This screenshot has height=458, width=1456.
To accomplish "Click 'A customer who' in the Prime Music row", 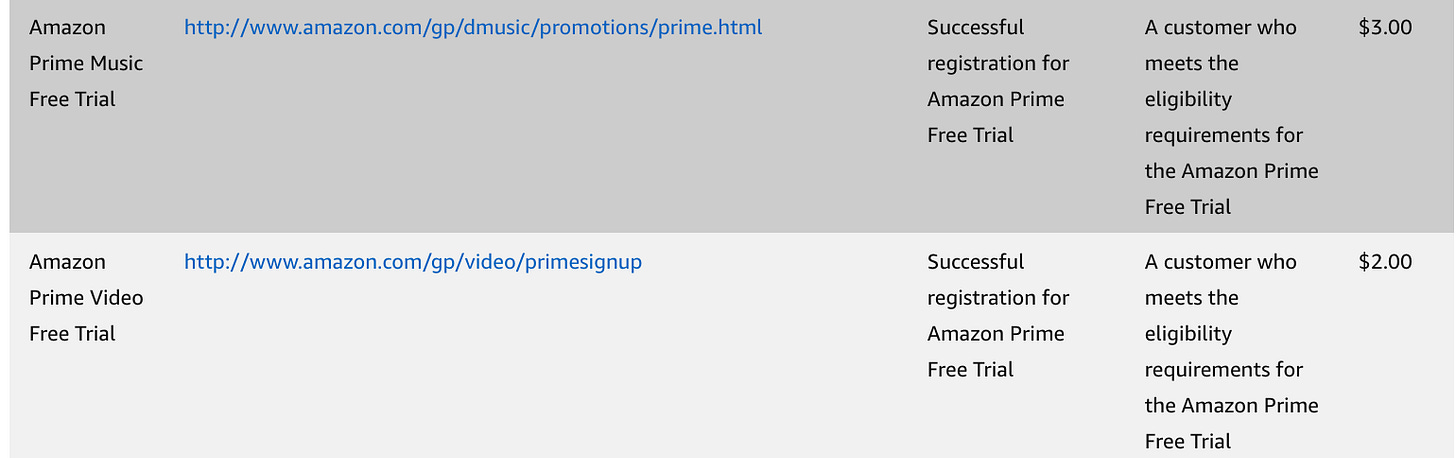I will (x=1220, y=28).
